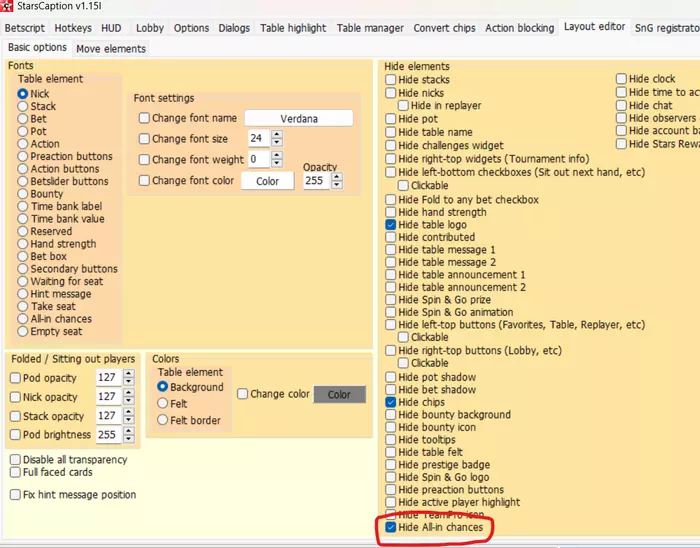This screenshot has height=548, width=700.
Task: Toggle Disable all transparency checkbox
Action: coord(15,459)
